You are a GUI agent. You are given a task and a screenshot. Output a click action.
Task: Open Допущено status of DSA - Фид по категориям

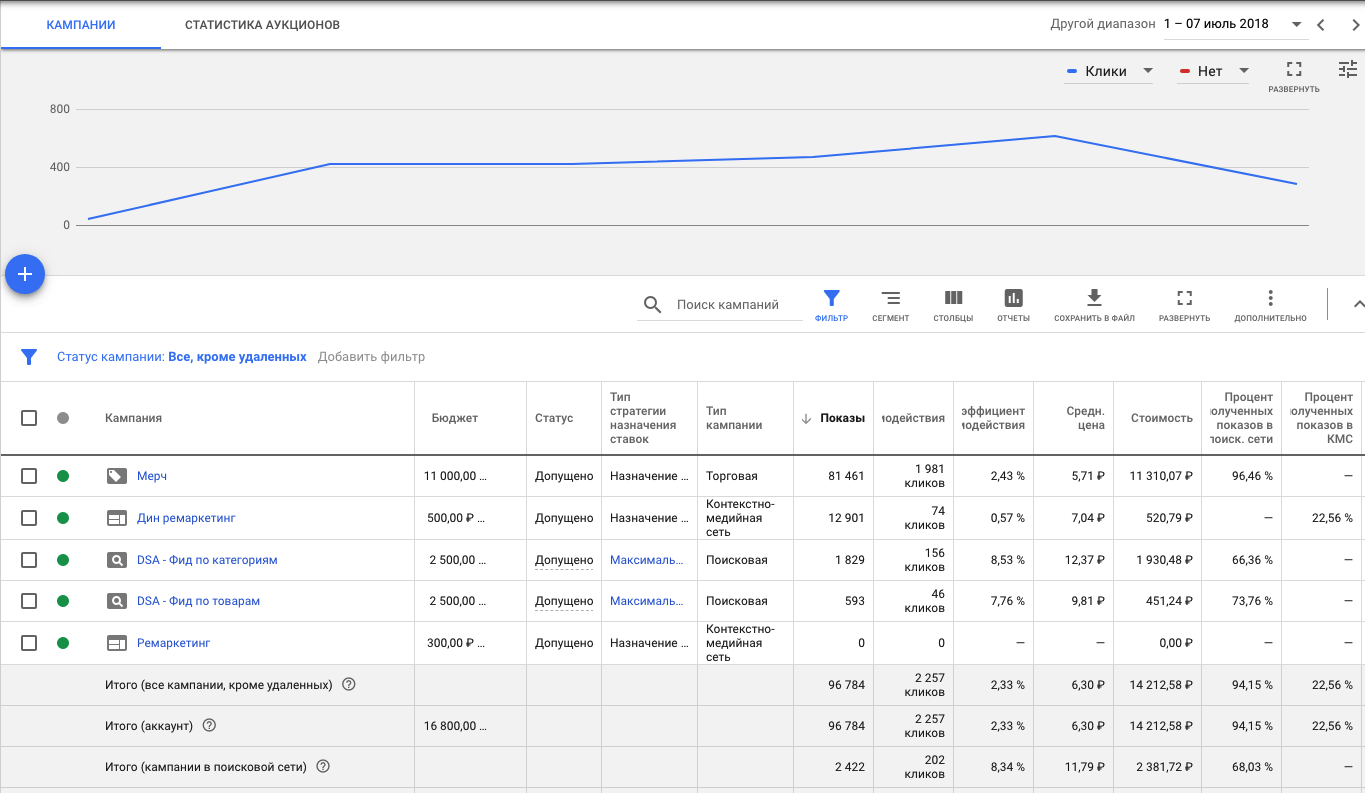[x=564, y=560]
